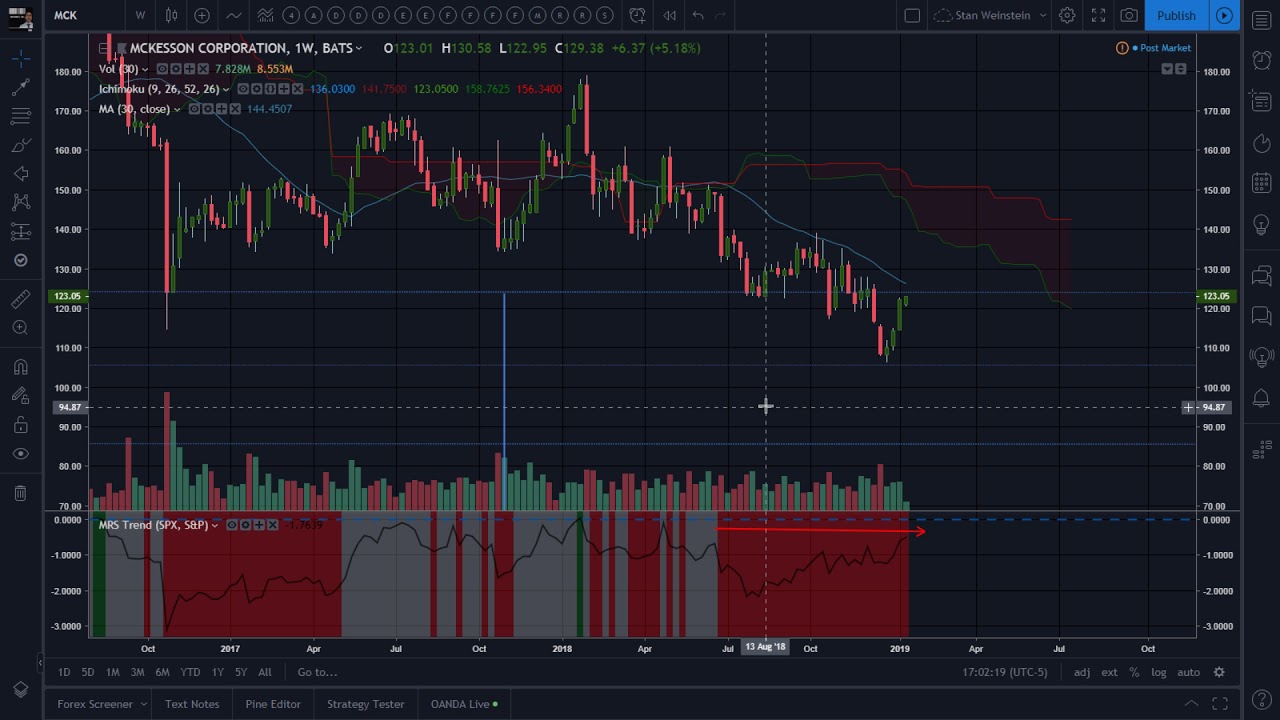The width and height of the screenshot is (1280, 720).
Task: Open the Forex Screener dropdown arrow
Action: tap(143, 704)
